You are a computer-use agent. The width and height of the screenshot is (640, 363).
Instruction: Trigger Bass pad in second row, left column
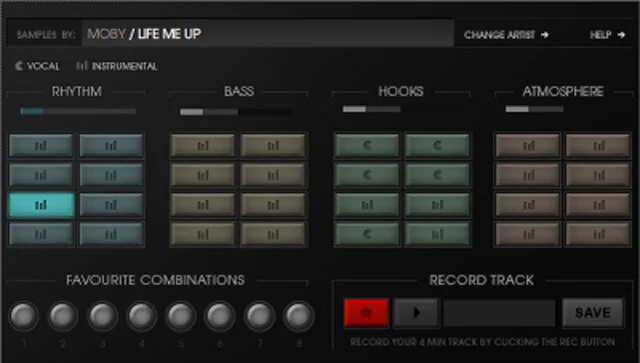click(x=203, y=175)
